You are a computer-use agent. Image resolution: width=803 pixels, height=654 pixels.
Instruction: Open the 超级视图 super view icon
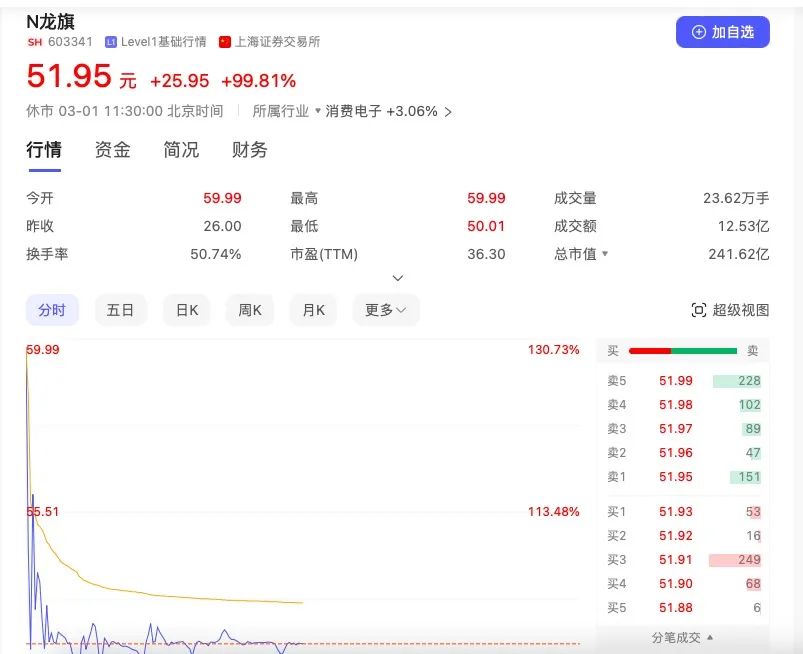coord(700,310)
